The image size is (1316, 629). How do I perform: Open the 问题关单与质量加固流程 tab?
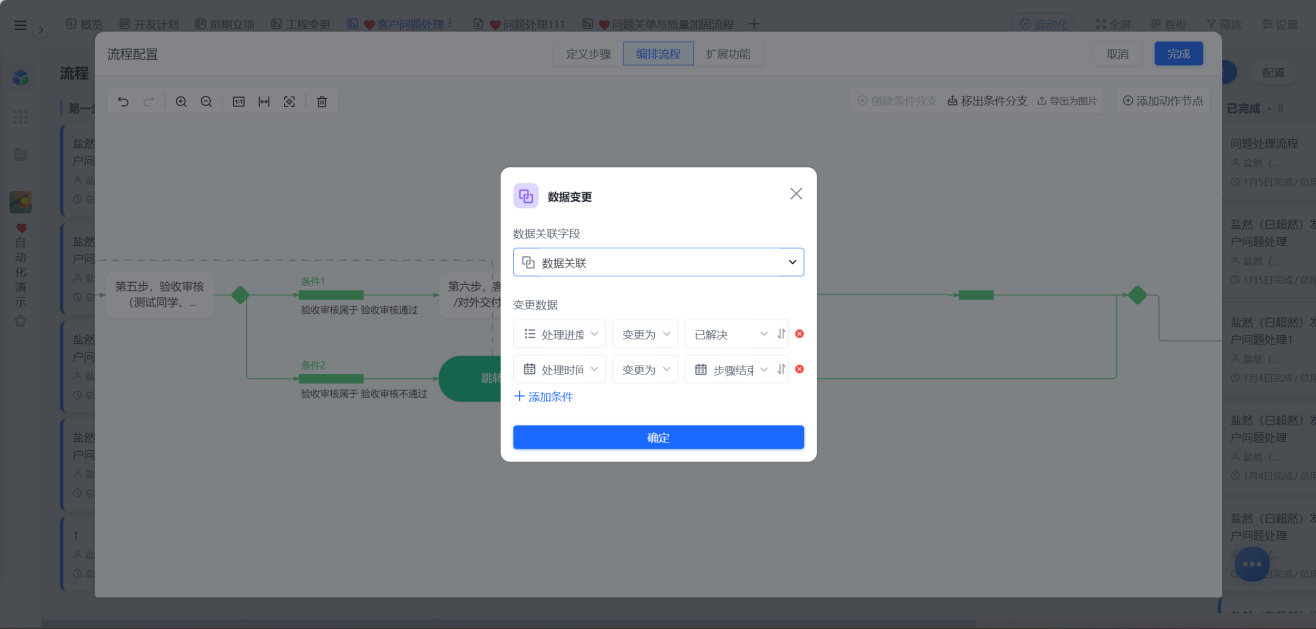coord(659,24)
